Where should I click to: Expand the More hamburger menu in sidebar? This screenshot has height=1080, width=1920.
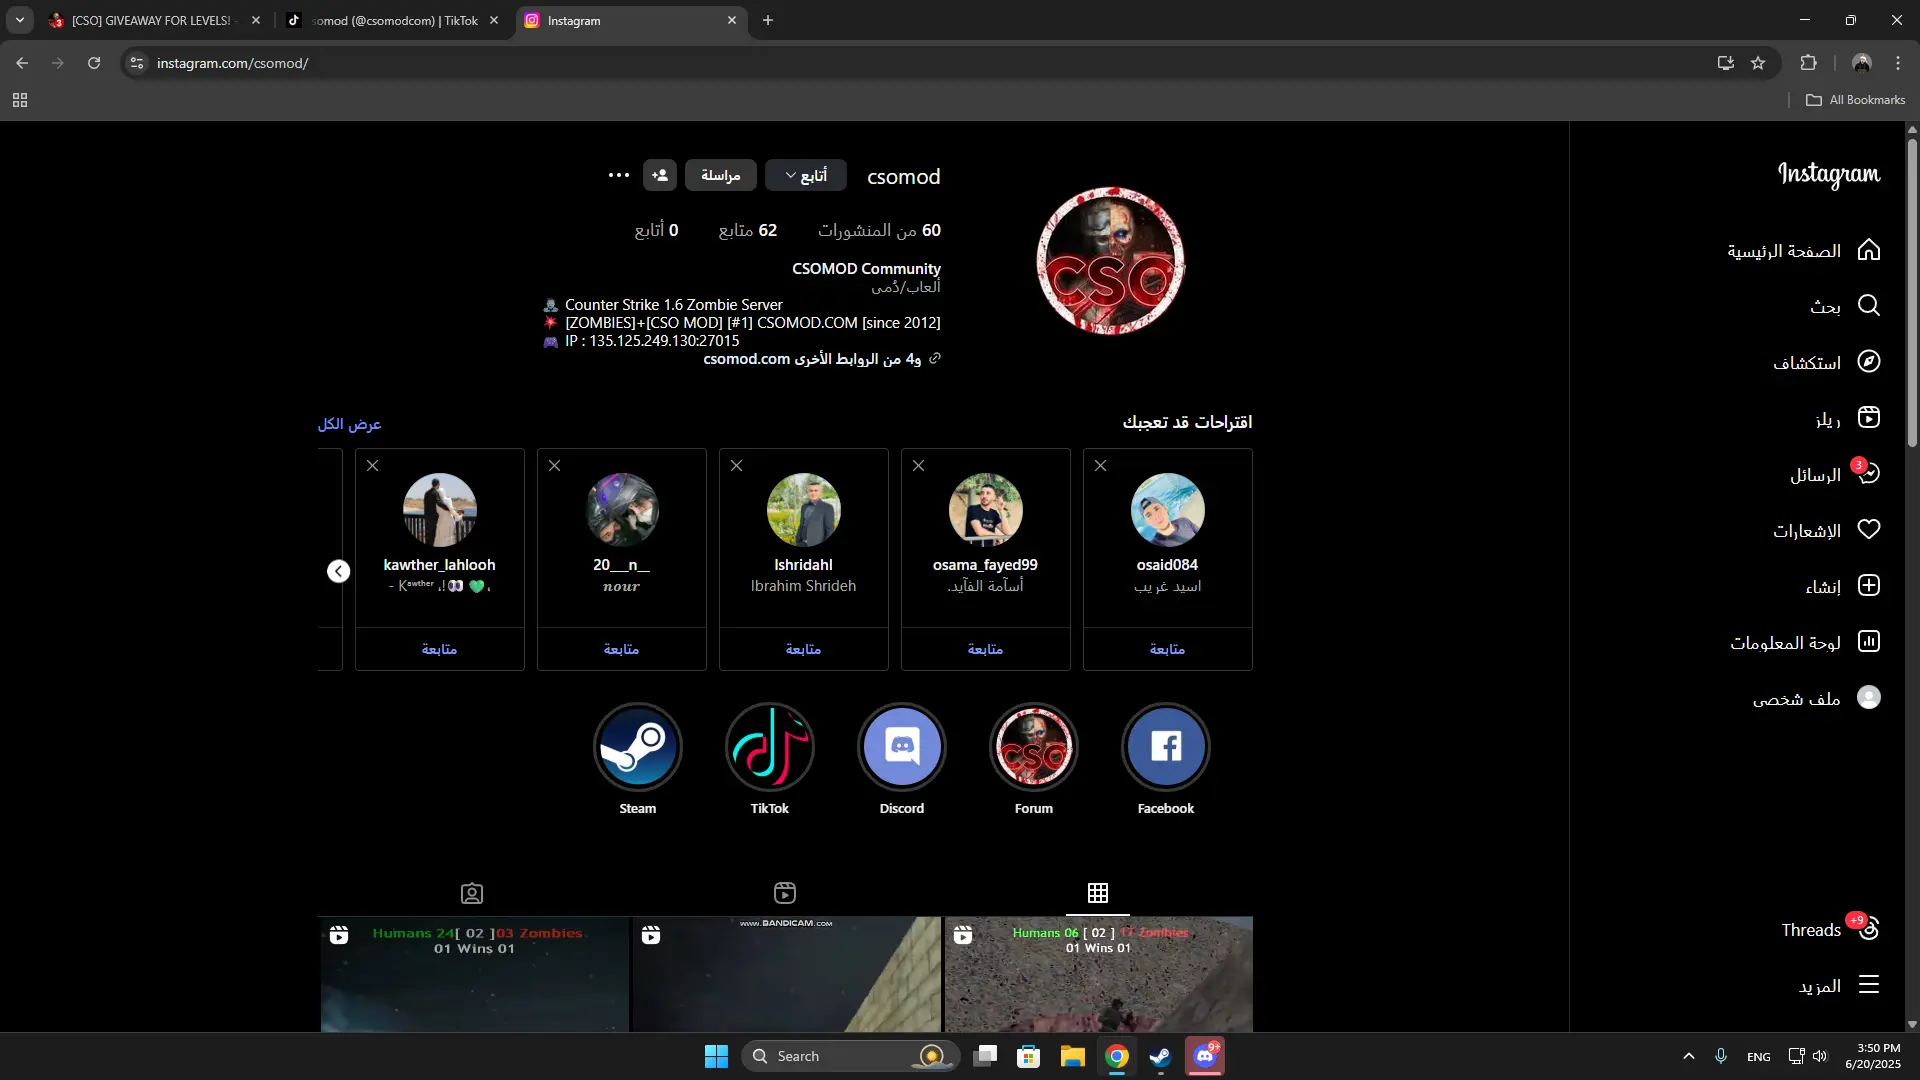(1868, 985)
